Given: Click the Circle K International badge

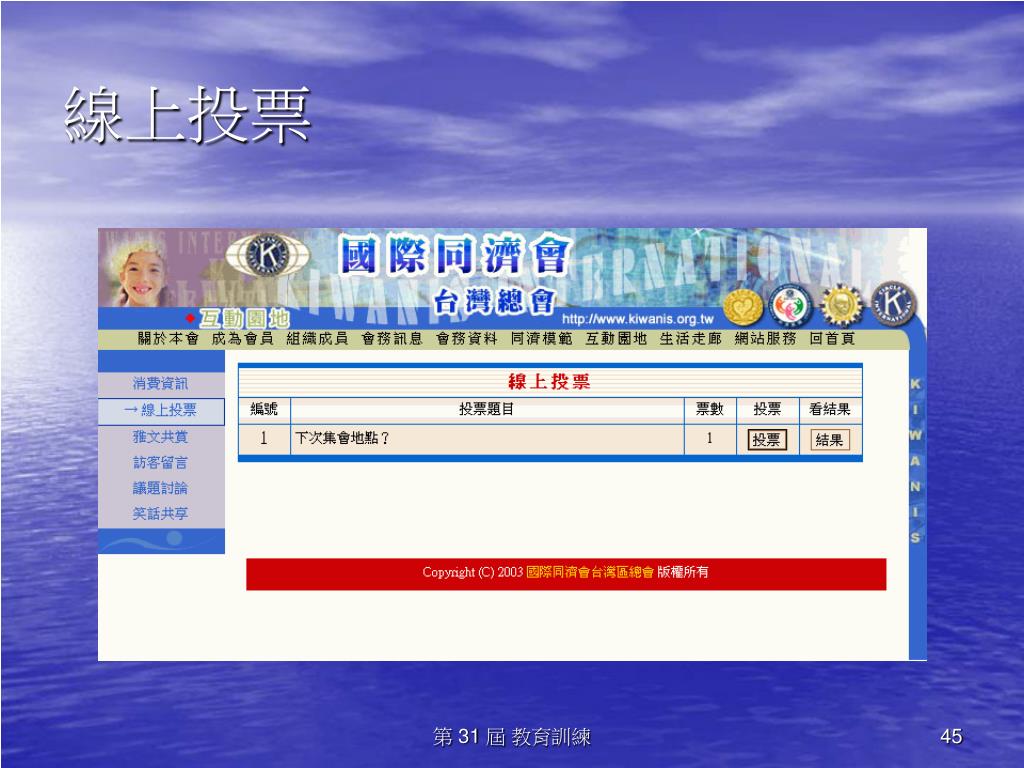Looking at the screenshot, I should tap(893, 304).
